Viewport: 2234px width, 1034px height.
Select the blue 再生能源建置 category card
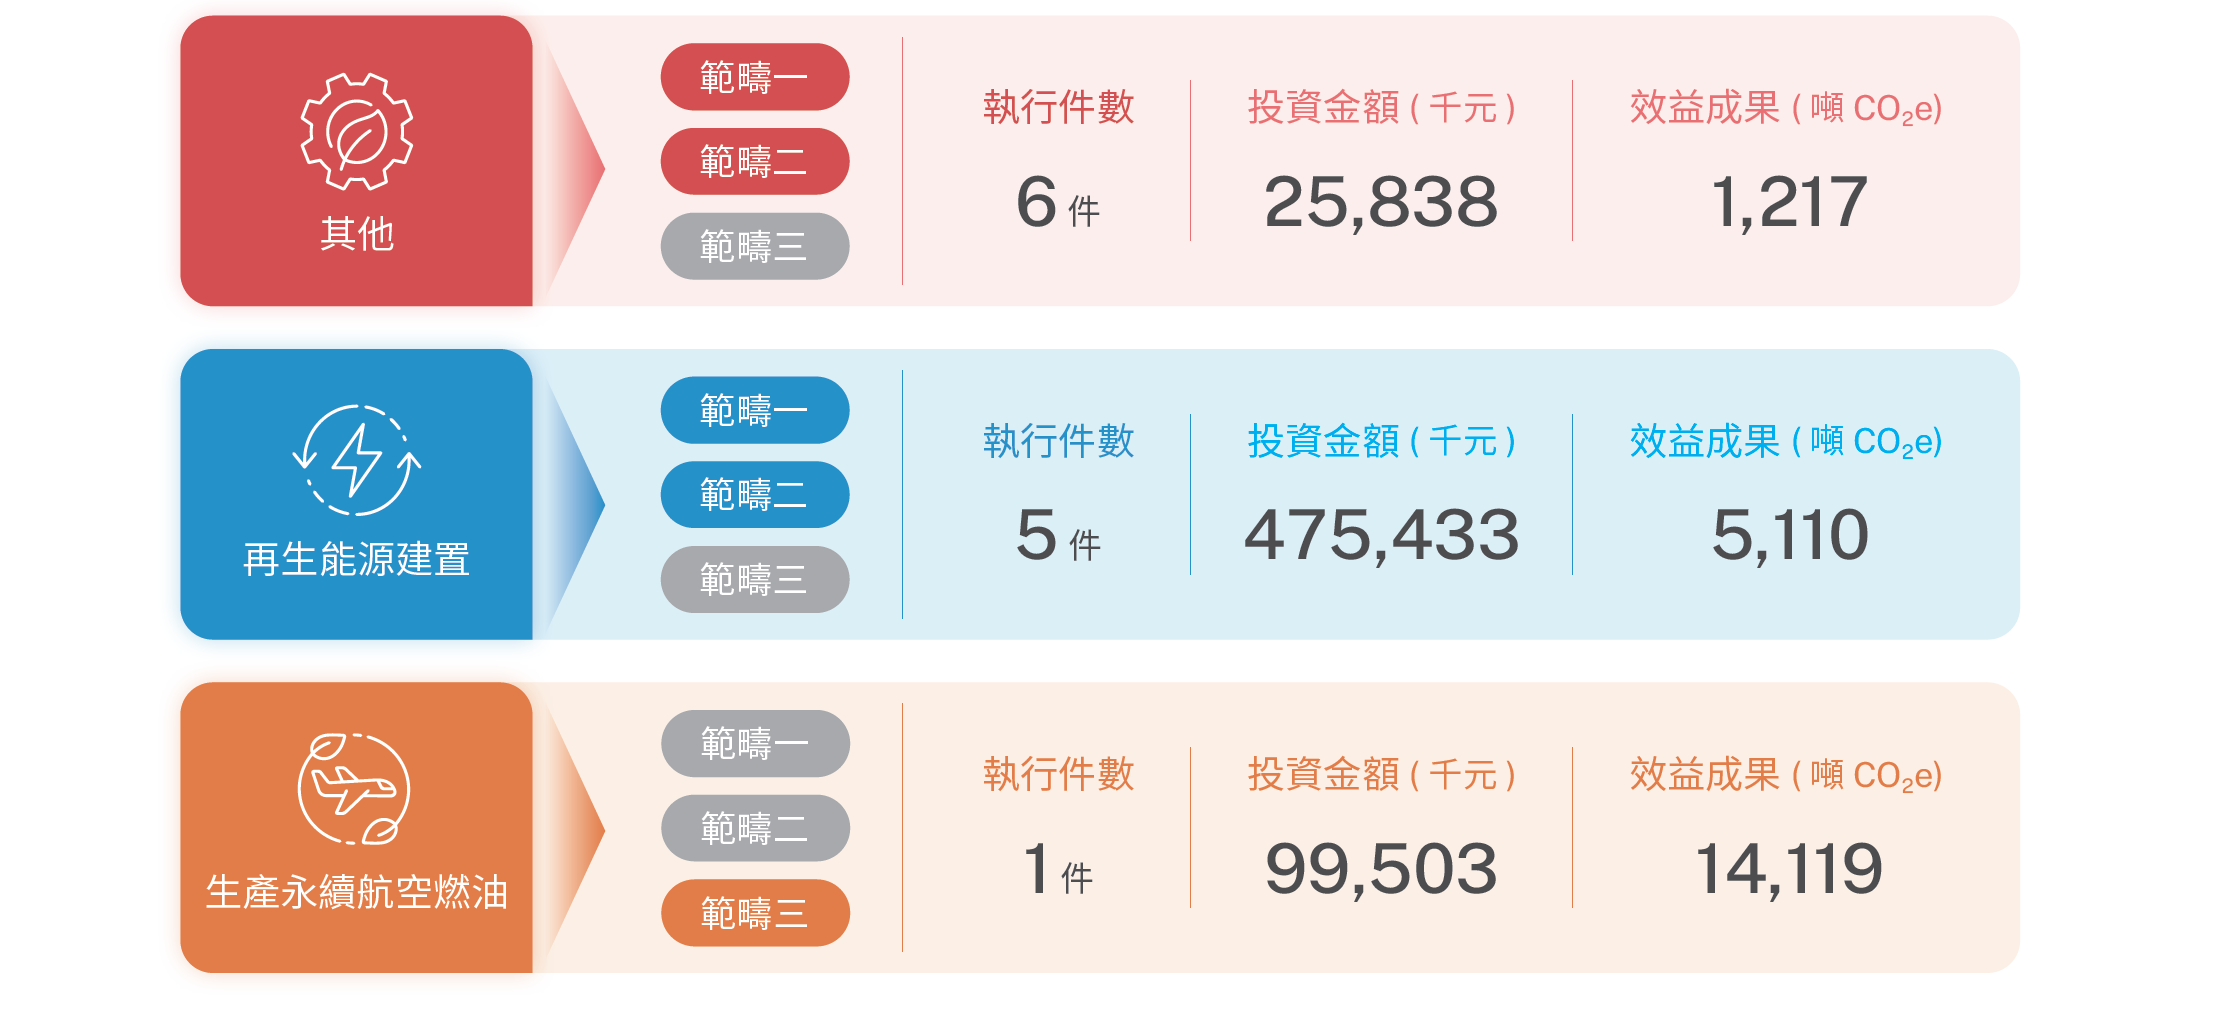(x=356, y=494)
